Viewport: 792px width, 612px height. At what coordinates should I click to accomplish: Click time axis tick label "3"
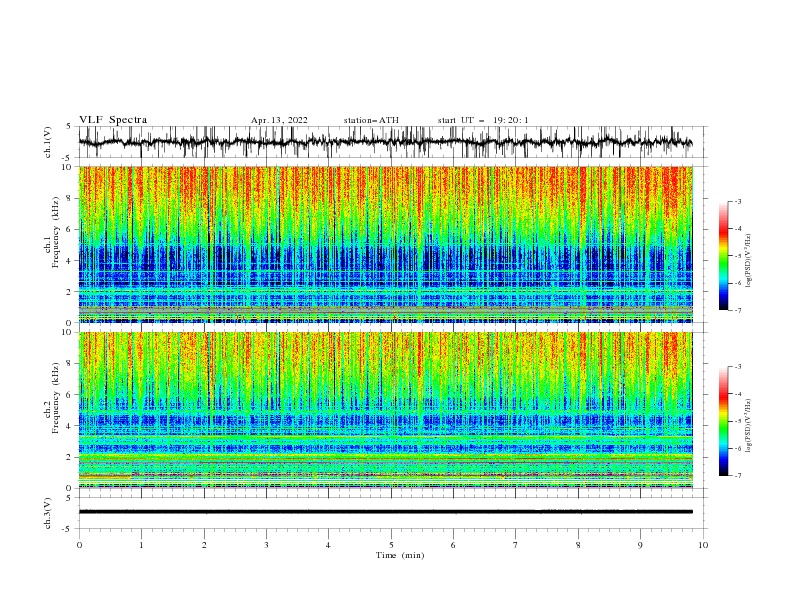click(266, 545)
